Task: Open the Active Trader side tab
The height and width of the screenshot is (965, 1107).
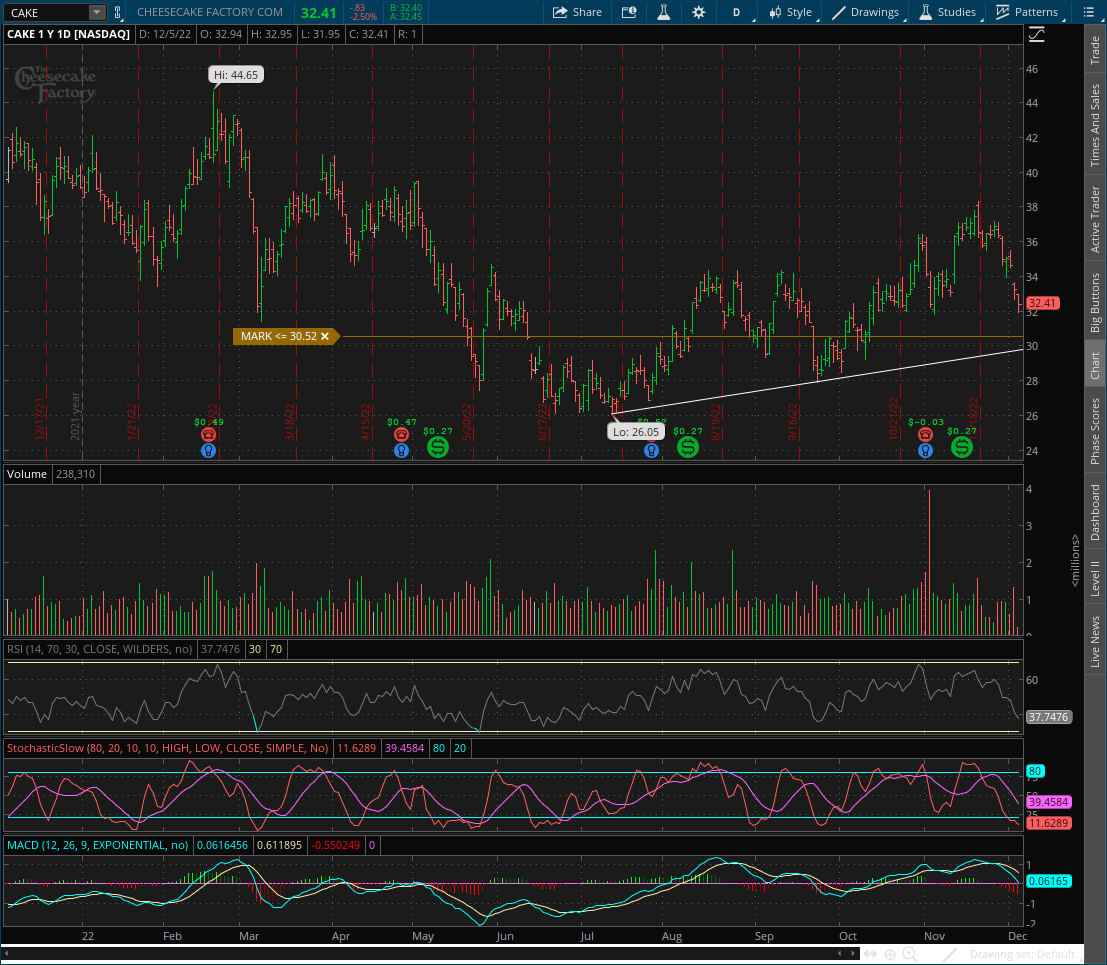Action: tap(1095, 220)
